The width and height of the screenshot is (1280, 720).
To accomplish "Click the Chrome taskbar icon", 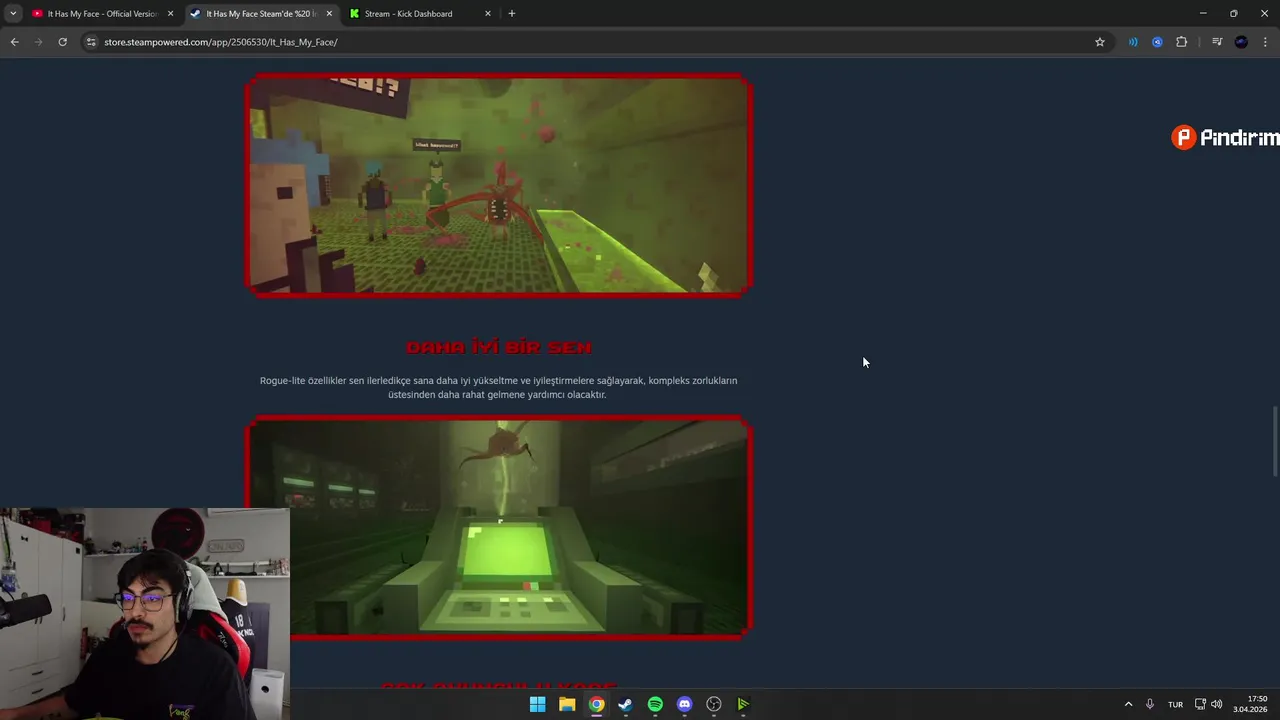I will click(596, 704).
